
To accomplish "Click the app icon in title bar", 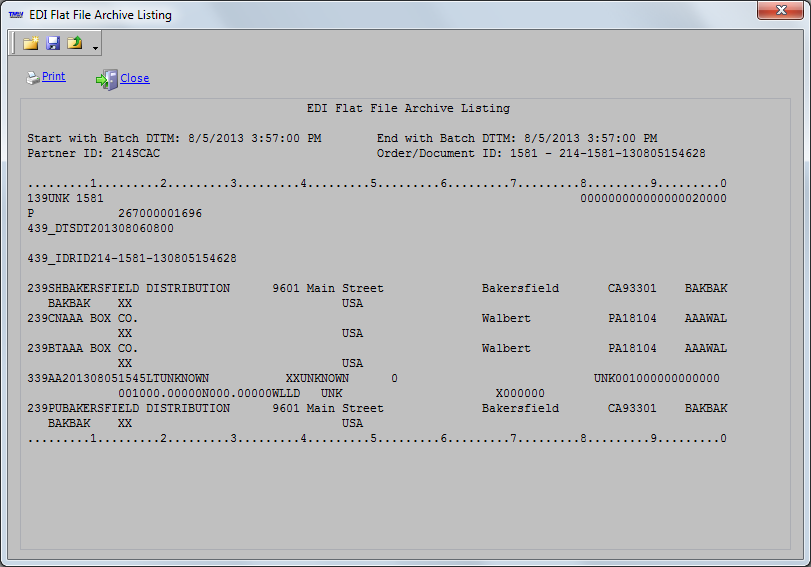I will click(16, 14).
